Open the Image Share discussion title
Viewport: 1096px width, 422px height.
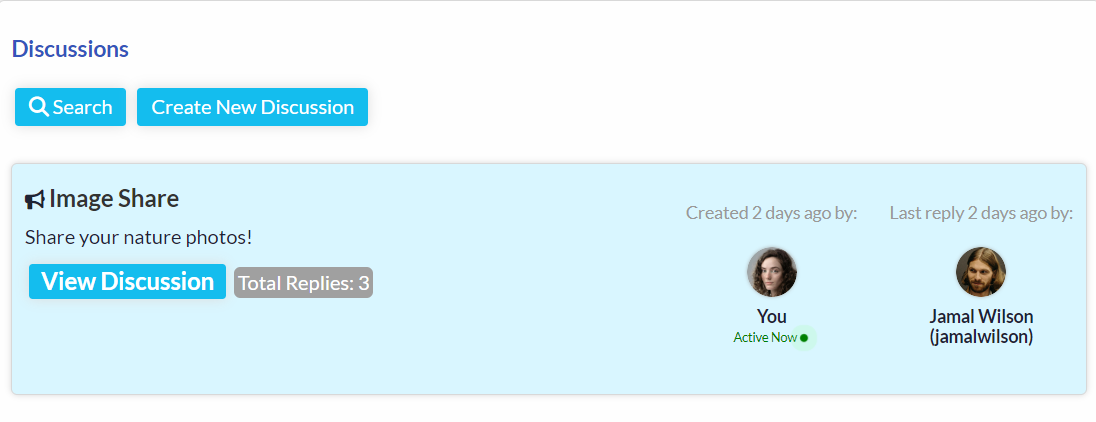point(114,199)
